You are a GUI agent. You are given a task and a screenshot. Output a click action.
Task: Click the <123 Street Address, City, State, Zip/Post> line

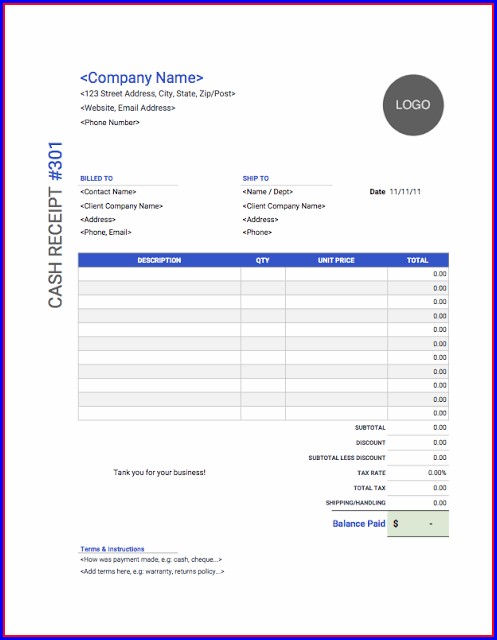click(x=158, y=93)
